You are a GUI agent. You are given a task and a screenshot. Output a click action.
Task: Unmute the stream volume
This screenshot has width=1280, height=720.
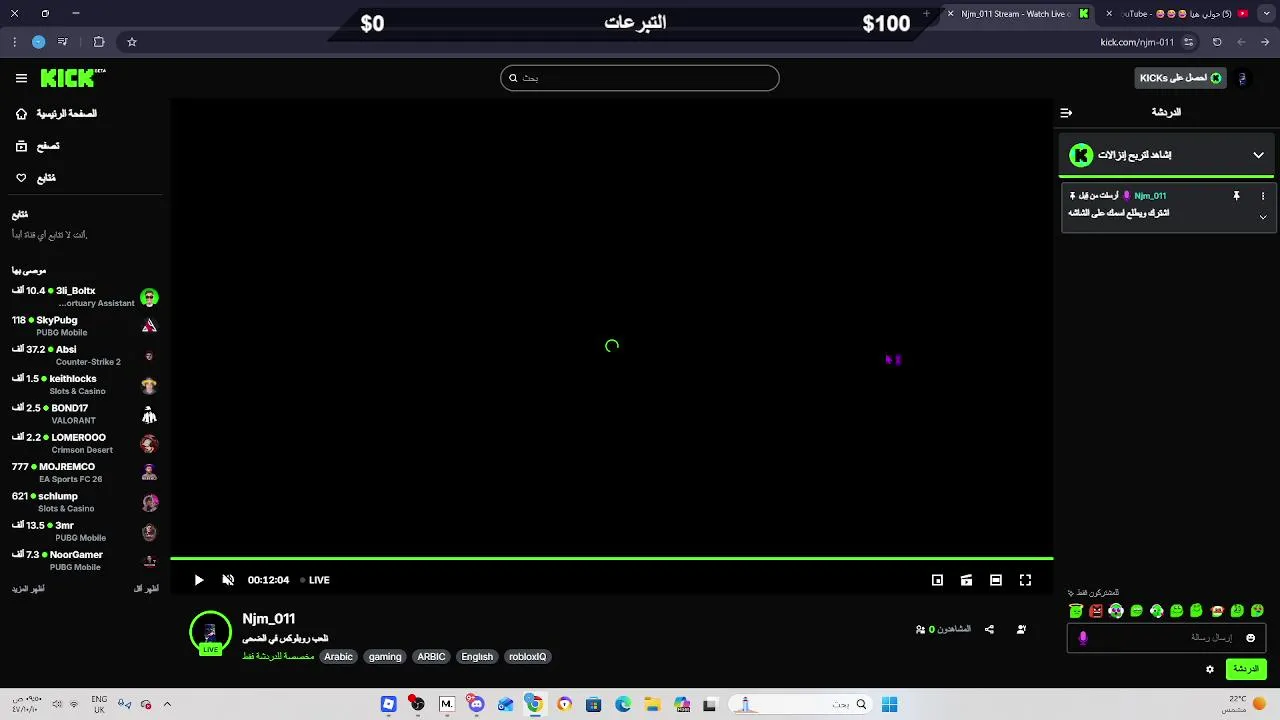(227, 580)
